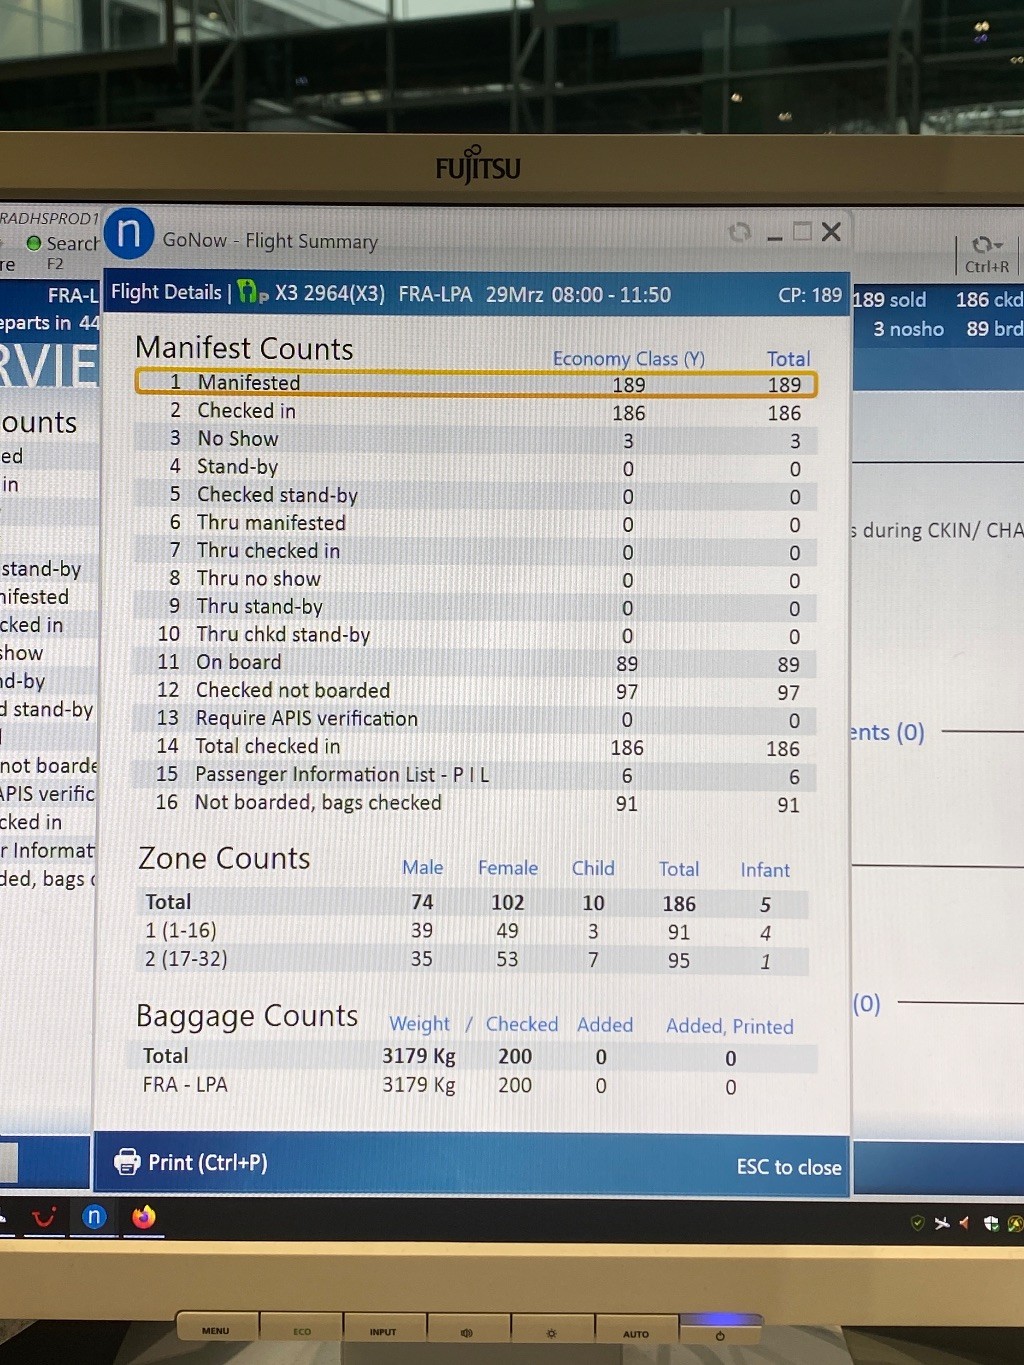Select the On board row
The image size is (1024, 1365).
476,663
